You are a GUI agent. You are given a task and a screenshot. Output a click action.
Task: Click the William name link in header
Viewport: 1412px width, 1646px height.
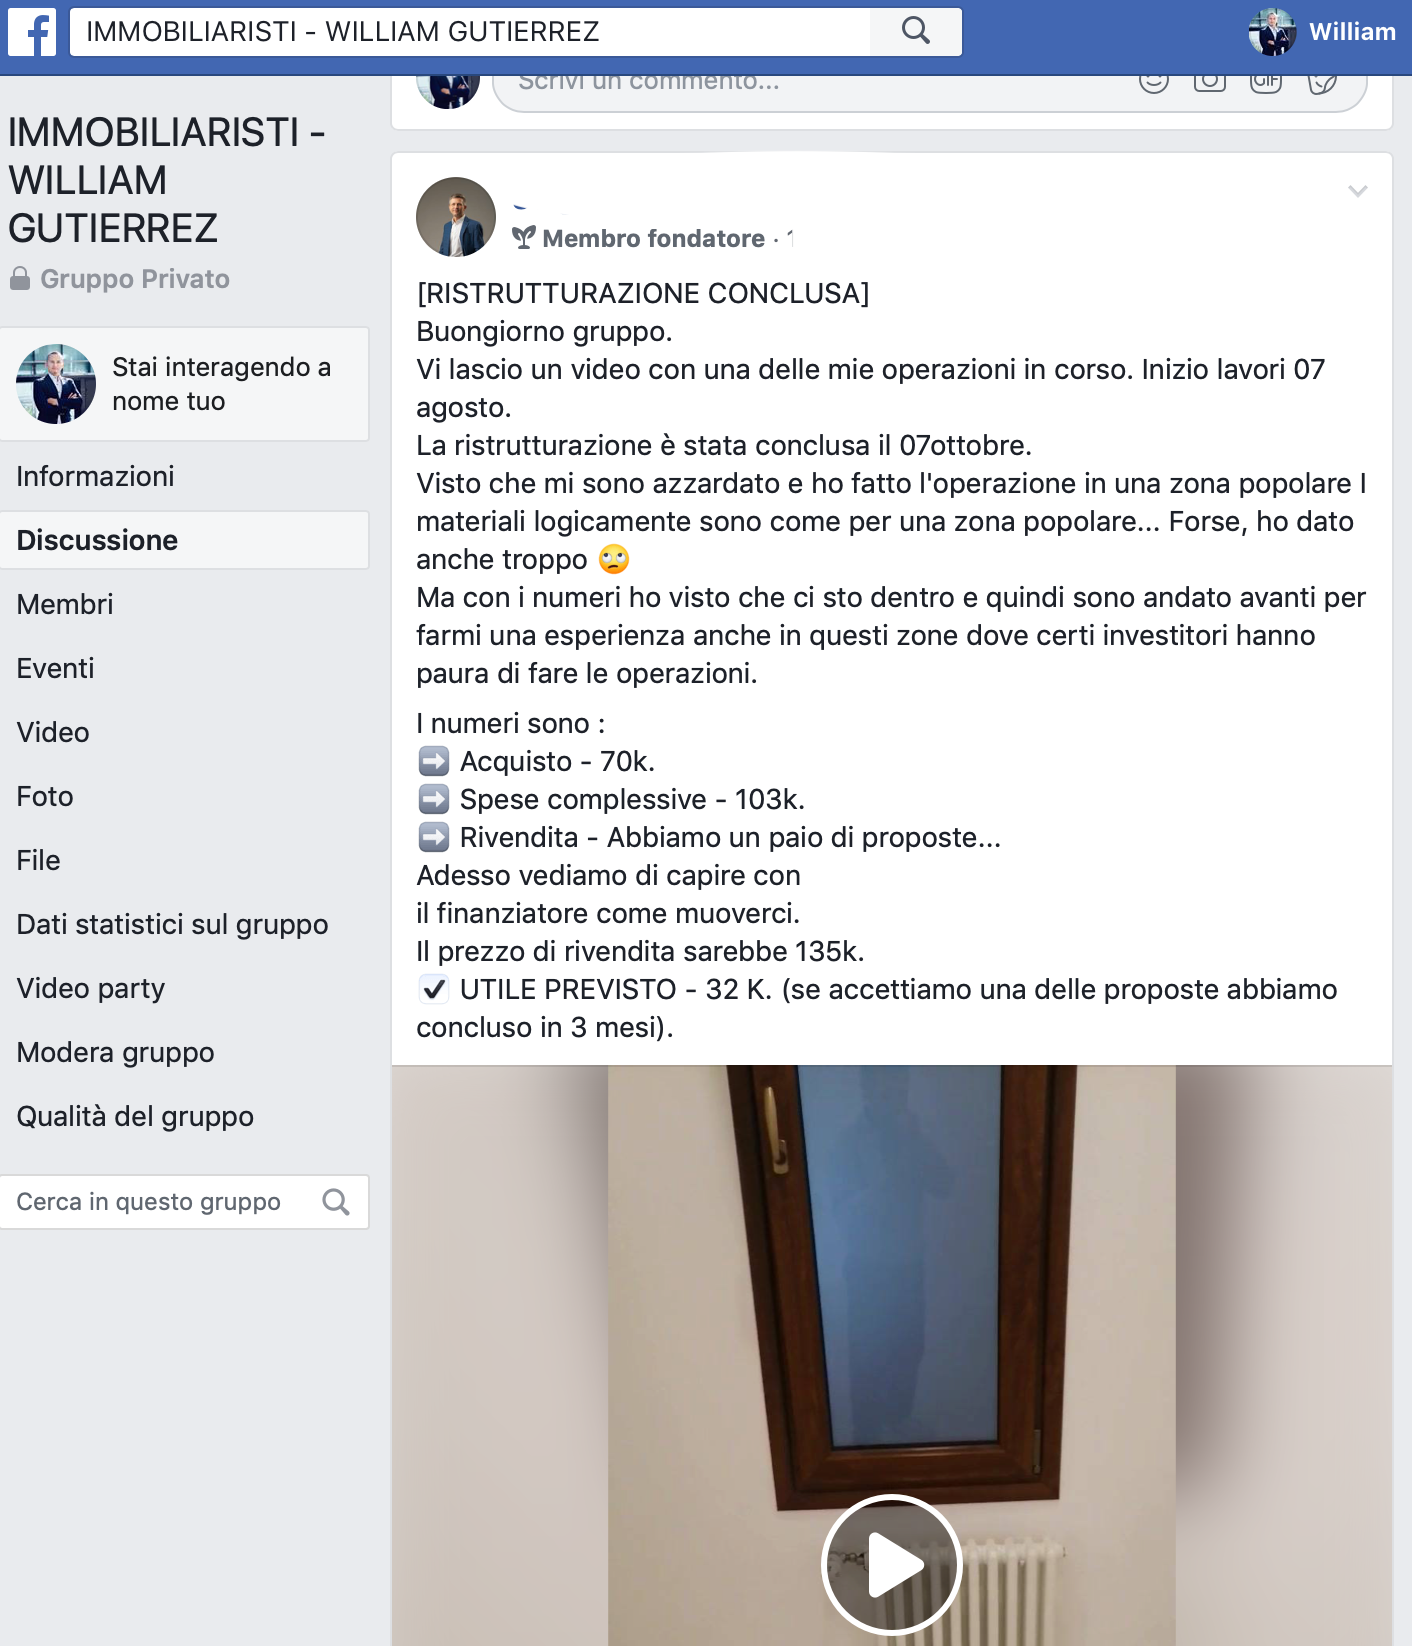point(1352,31)
